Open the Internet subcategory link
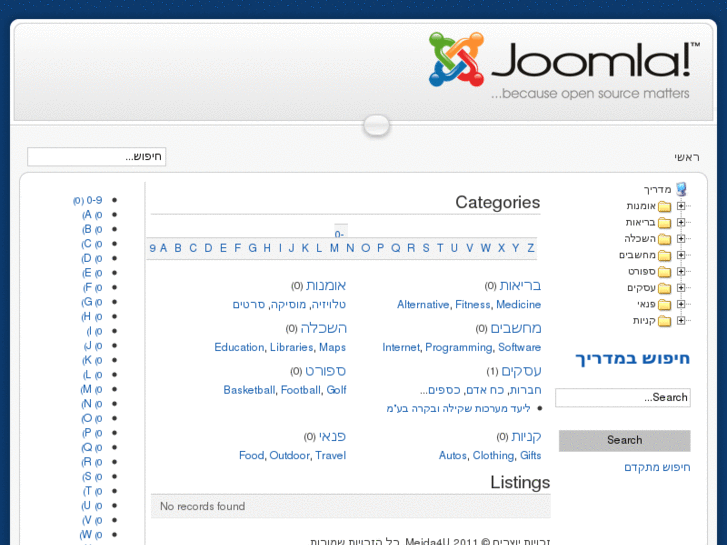The width and height of the screenshot is (727, 545). click(401, 347)
